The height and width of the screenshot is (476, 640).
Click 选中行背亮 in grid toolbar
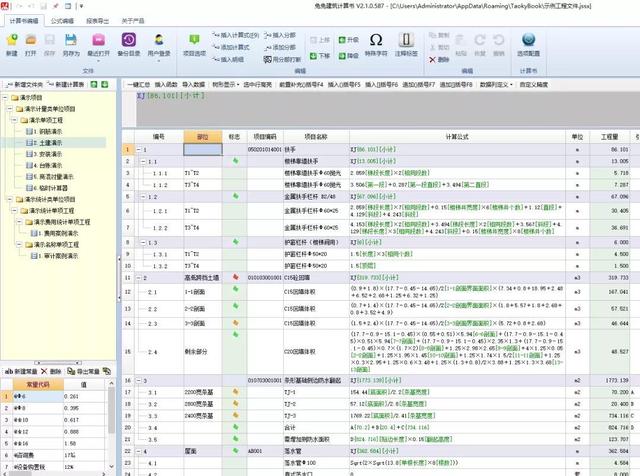(258, 85)
